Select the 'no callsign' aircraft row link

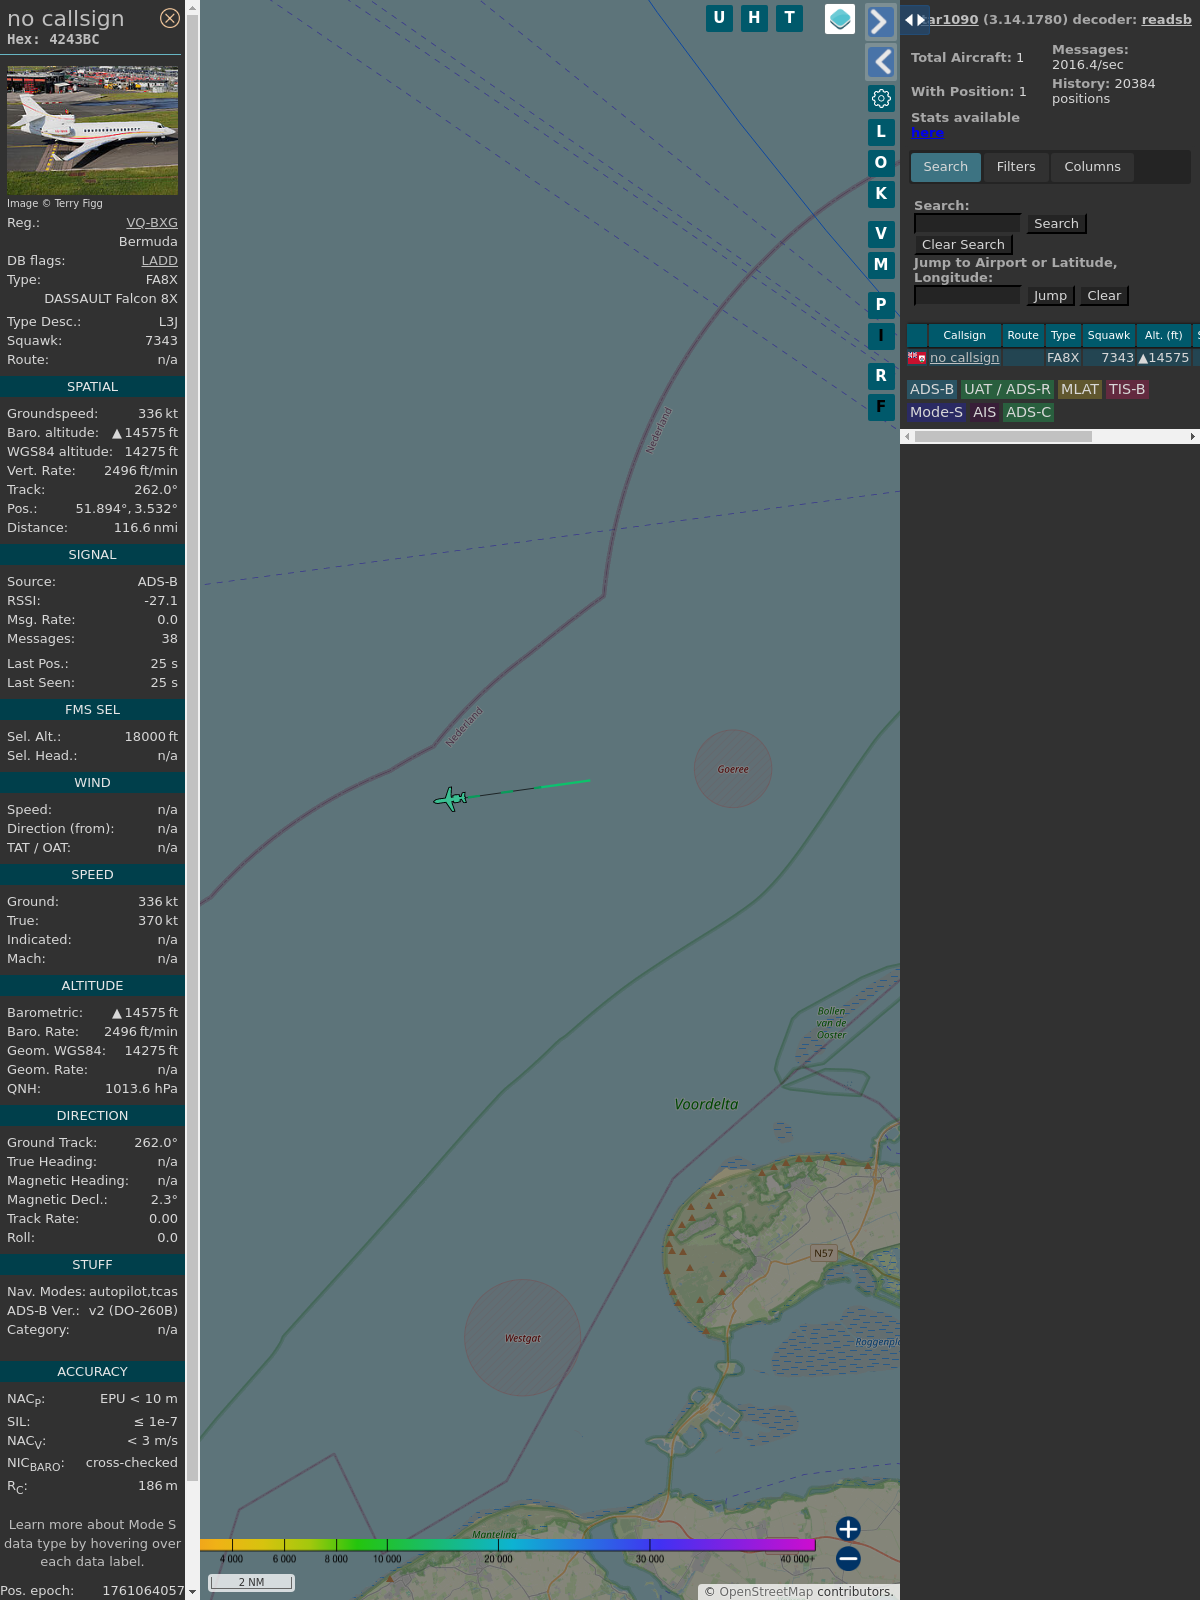point(964,358)
